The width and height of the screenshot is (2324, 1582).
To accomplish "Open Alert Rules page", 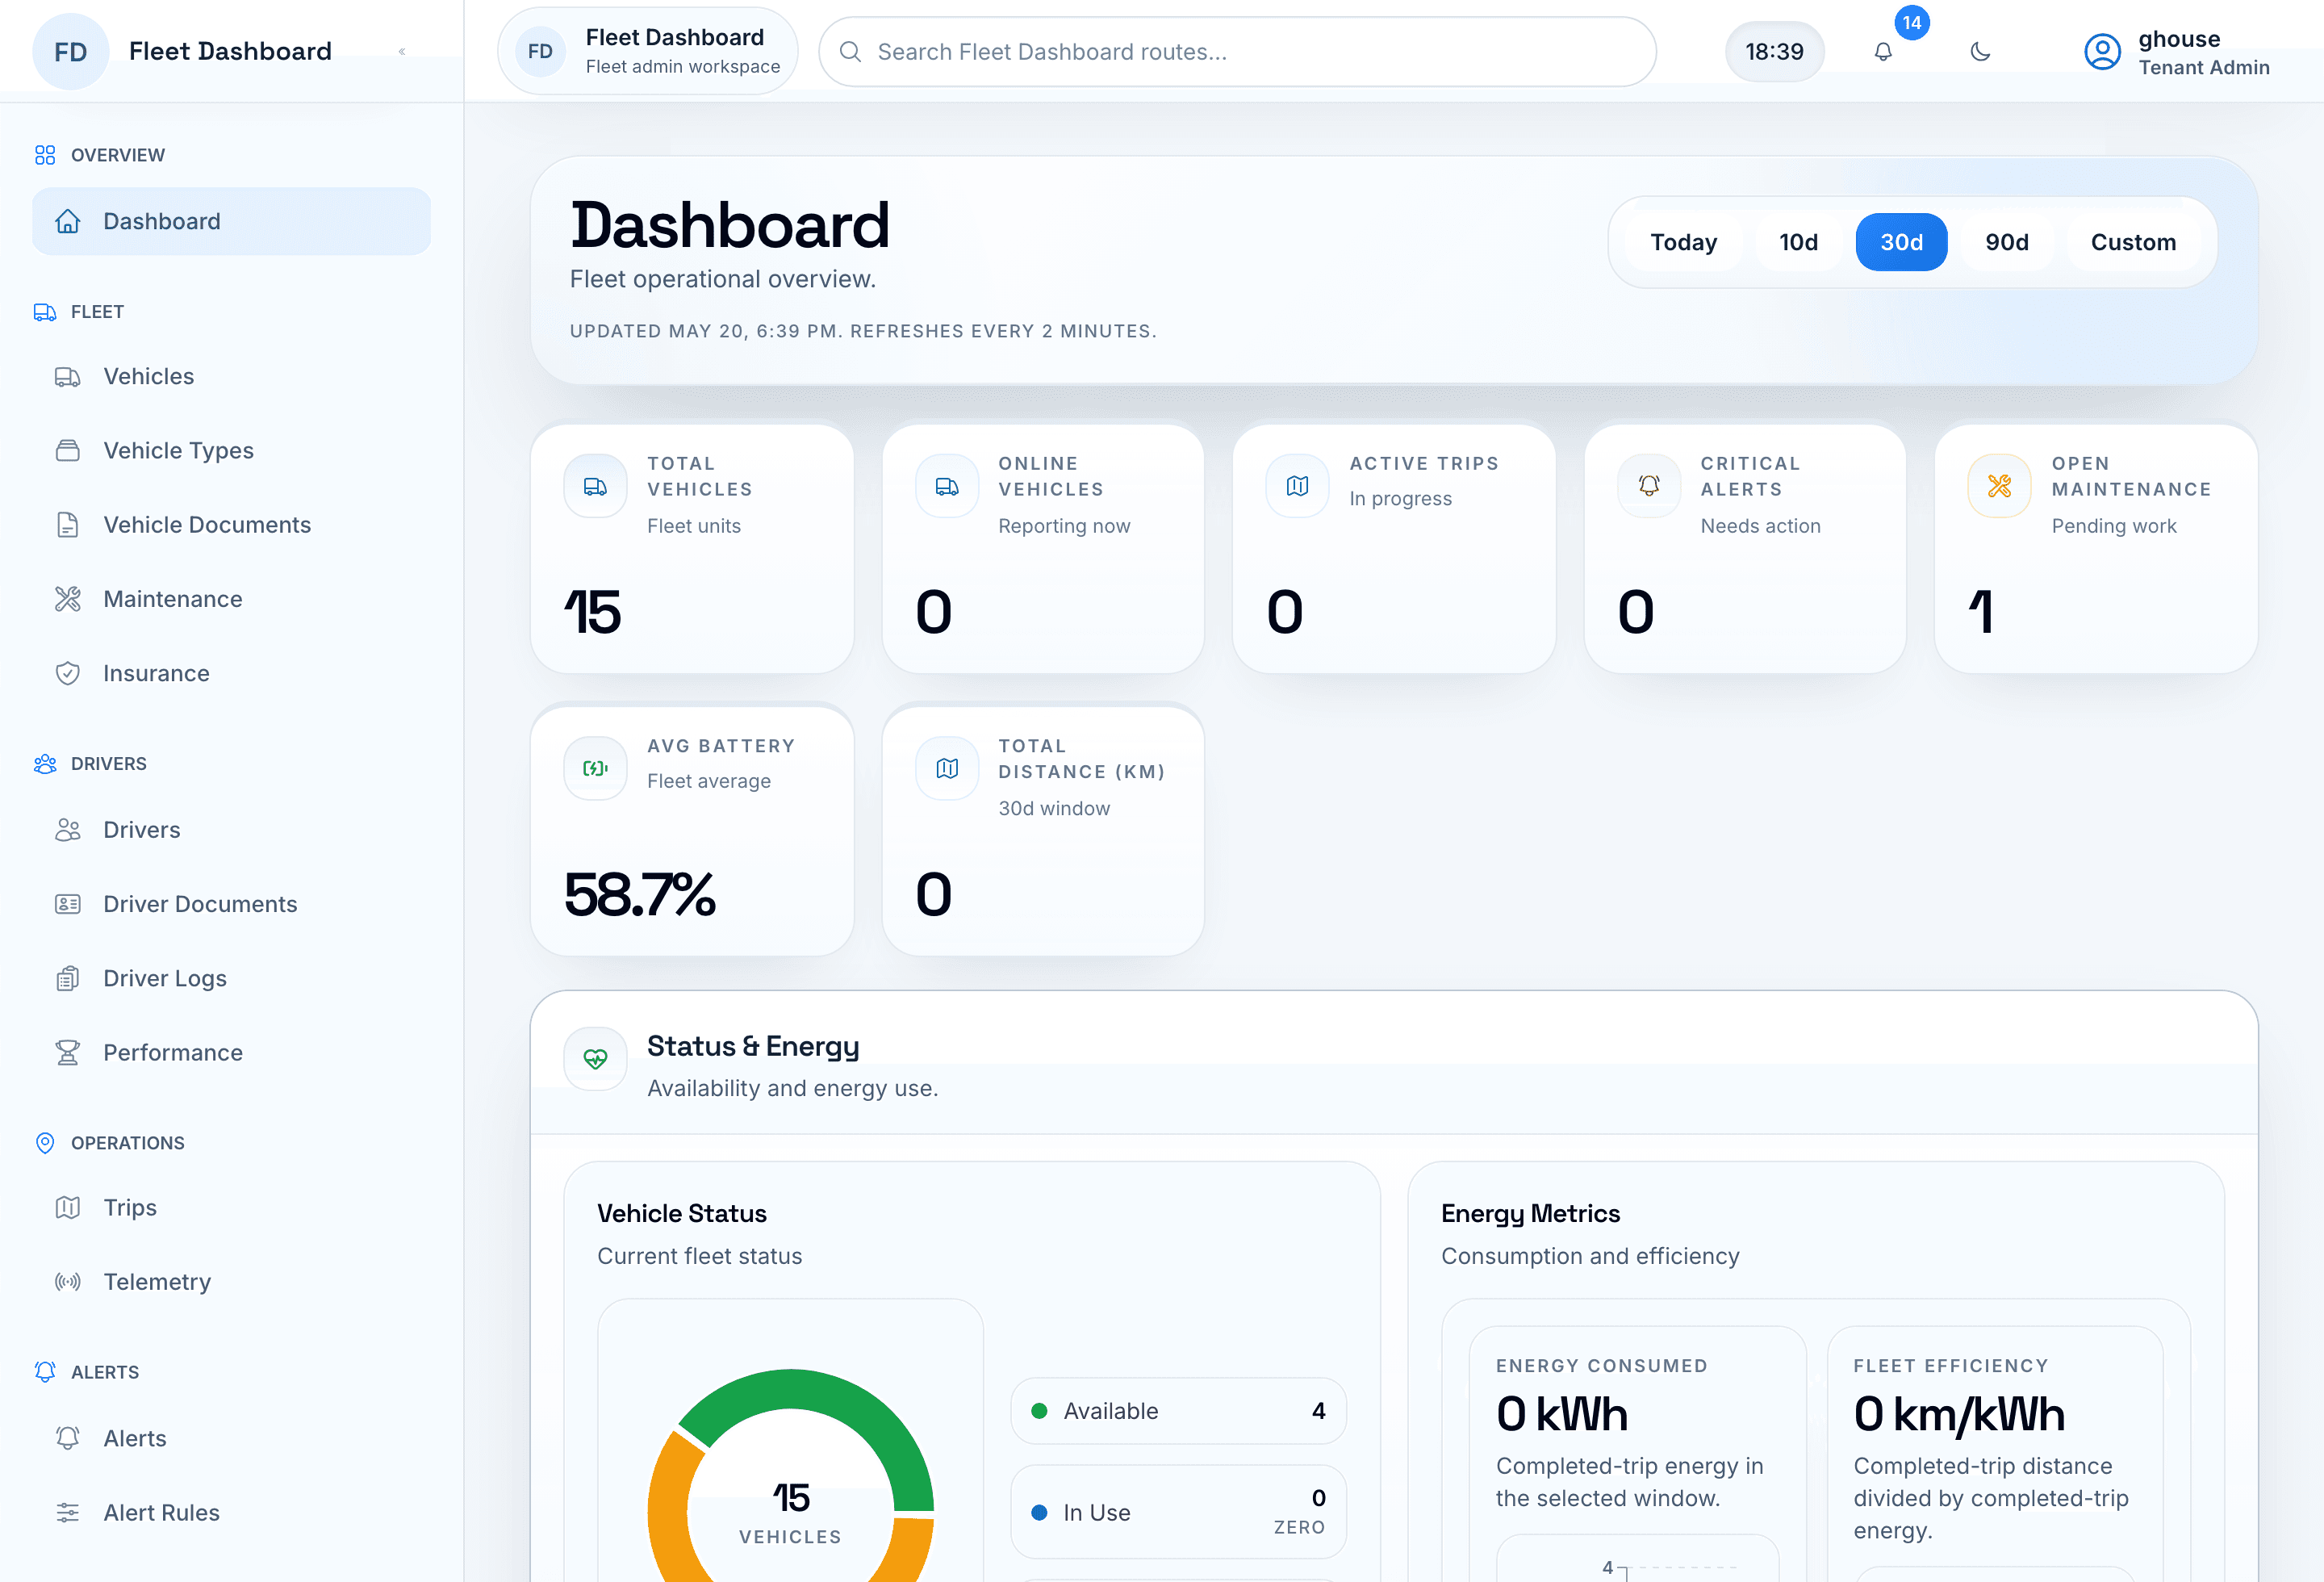I will [232, 1513].
